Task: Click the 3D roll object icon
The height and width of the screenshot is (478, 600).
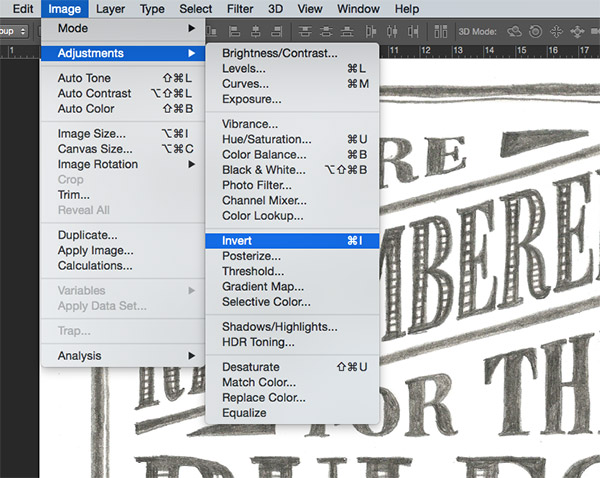Action: point(537,31)
